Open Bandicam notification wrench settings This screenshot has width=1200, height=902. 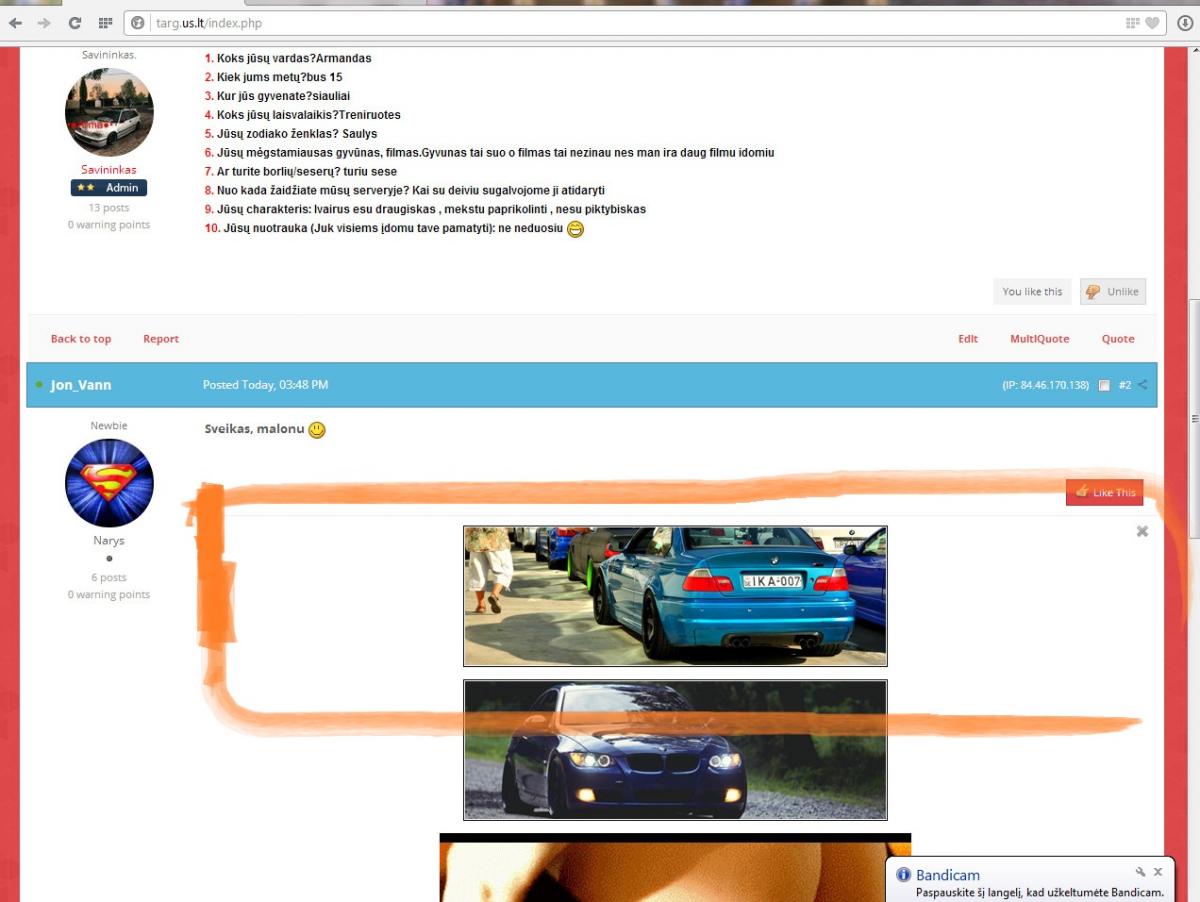1140,872
